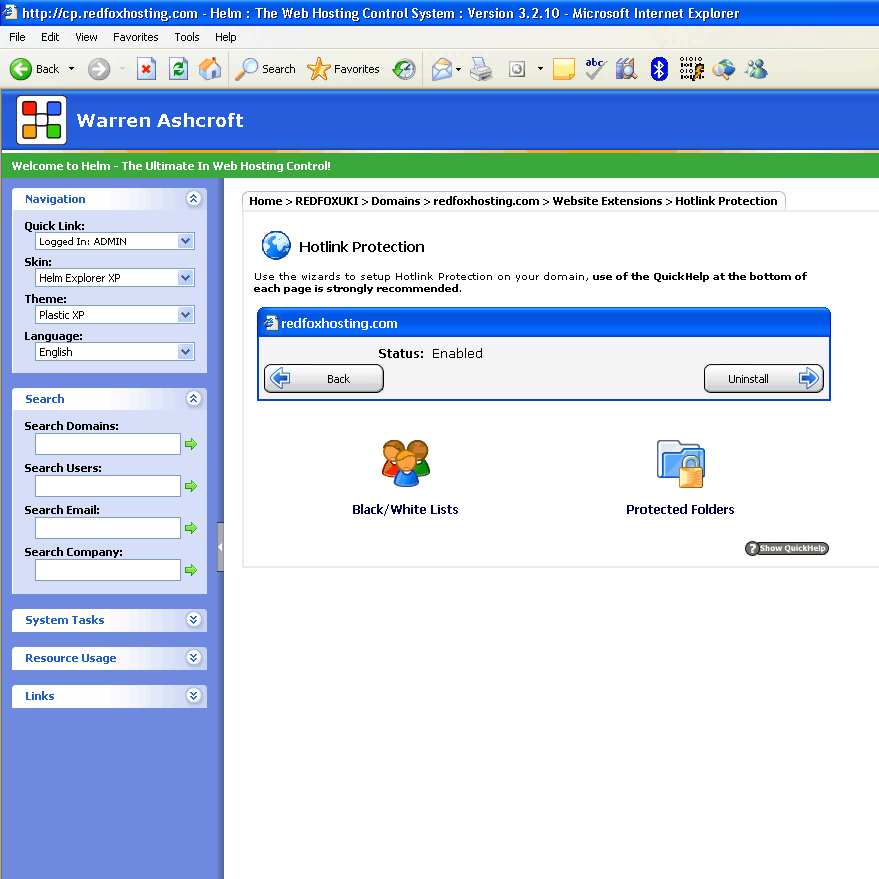Click the Search Users input field
The width and height of the screenshot is (879, 879).
click(x=108, y=486)
